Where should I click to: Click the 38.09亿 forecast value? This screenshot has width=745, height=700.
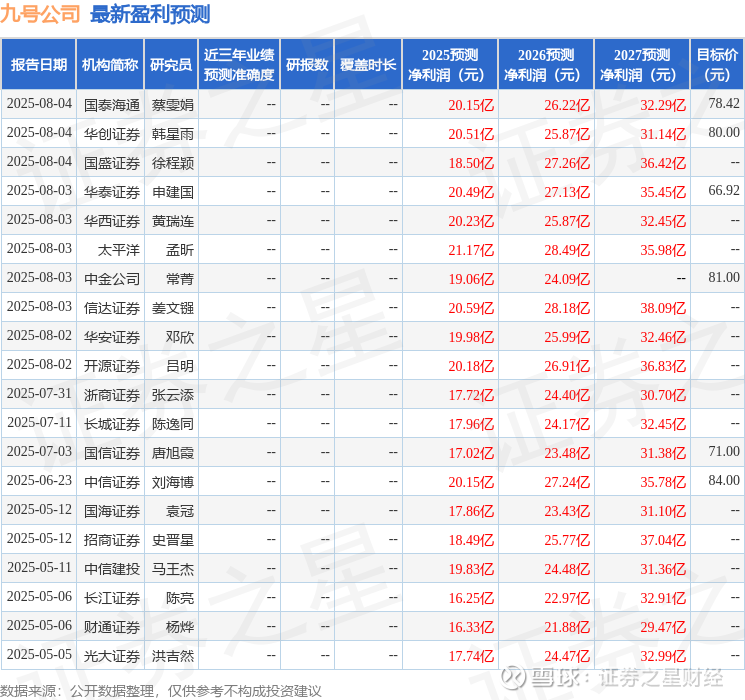(663, 308)
